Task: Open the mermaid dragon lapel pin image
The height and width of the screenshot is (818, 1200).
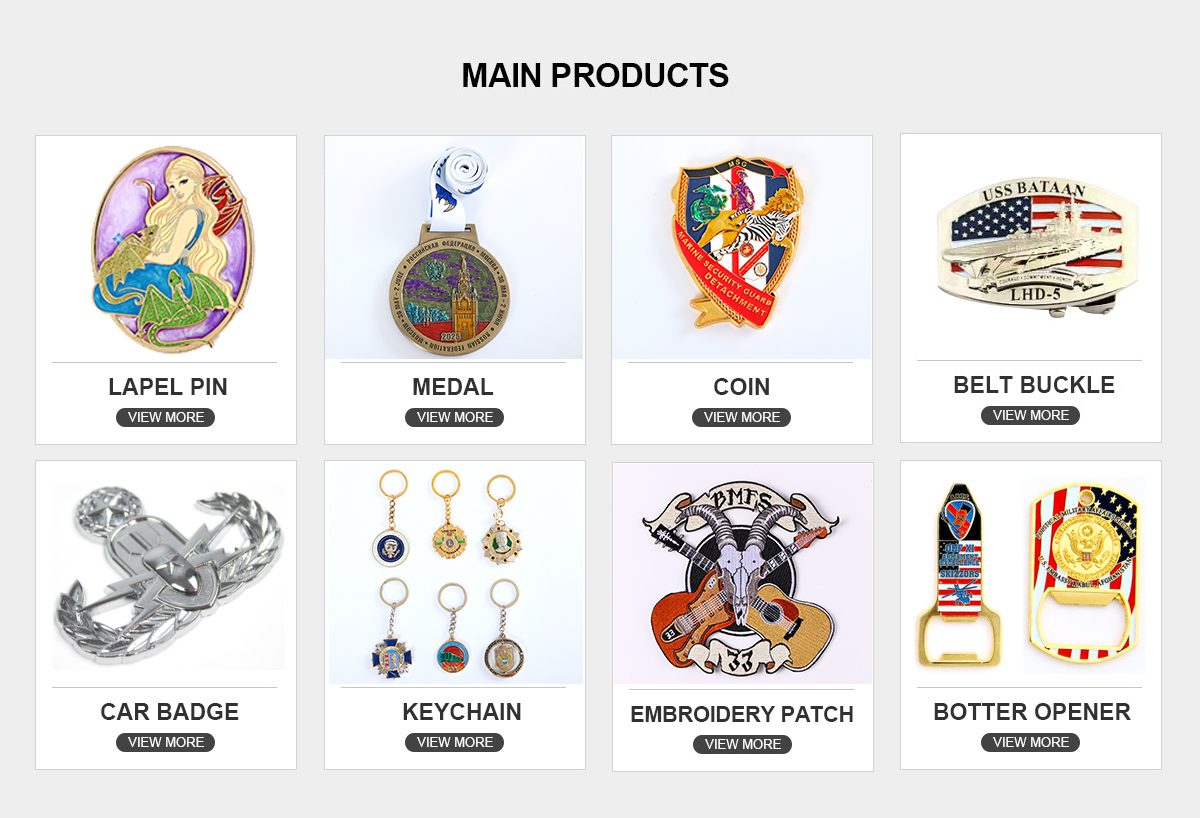Action: (167, 248)
